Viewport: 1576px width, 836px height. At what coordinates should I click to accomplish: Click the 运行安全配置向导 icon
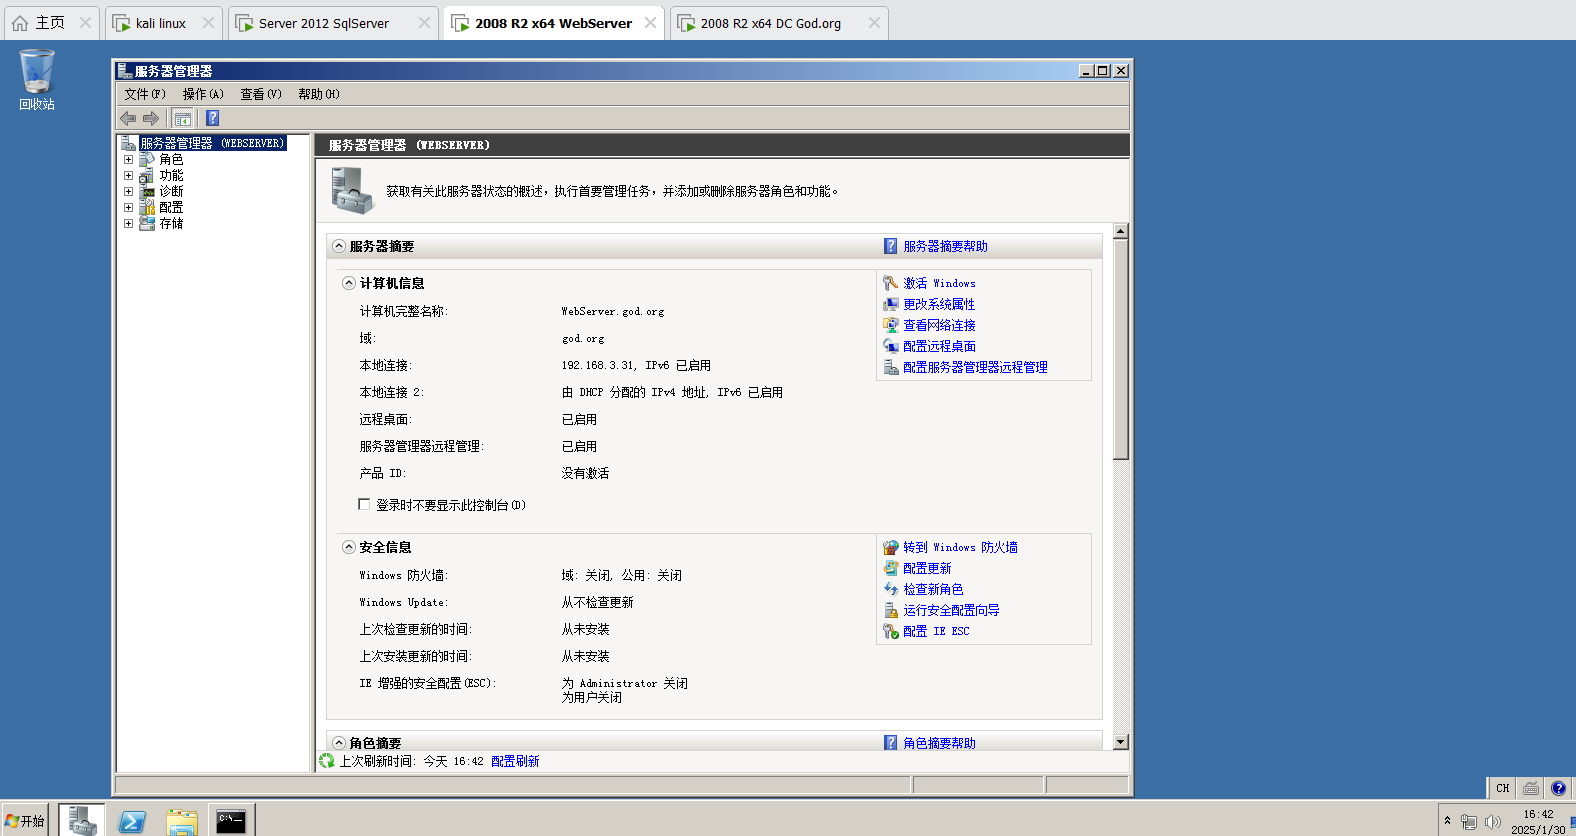tap(890, 610)
